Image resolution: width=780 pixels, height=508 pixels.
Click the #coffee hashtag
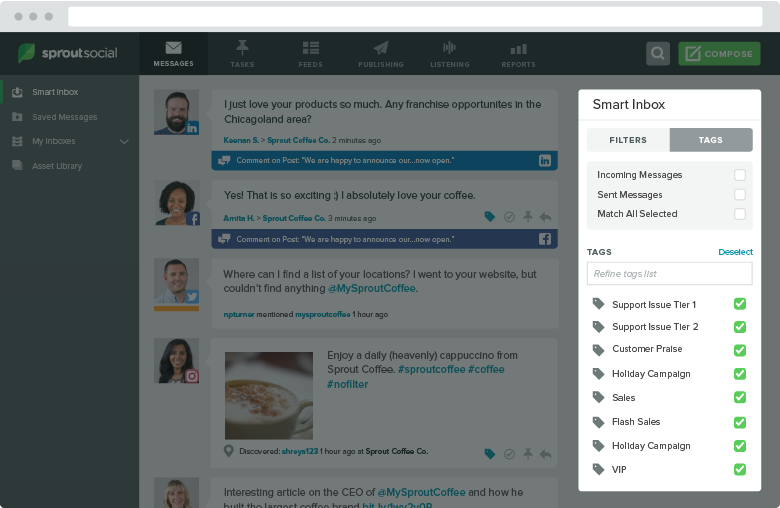point(486,369)
